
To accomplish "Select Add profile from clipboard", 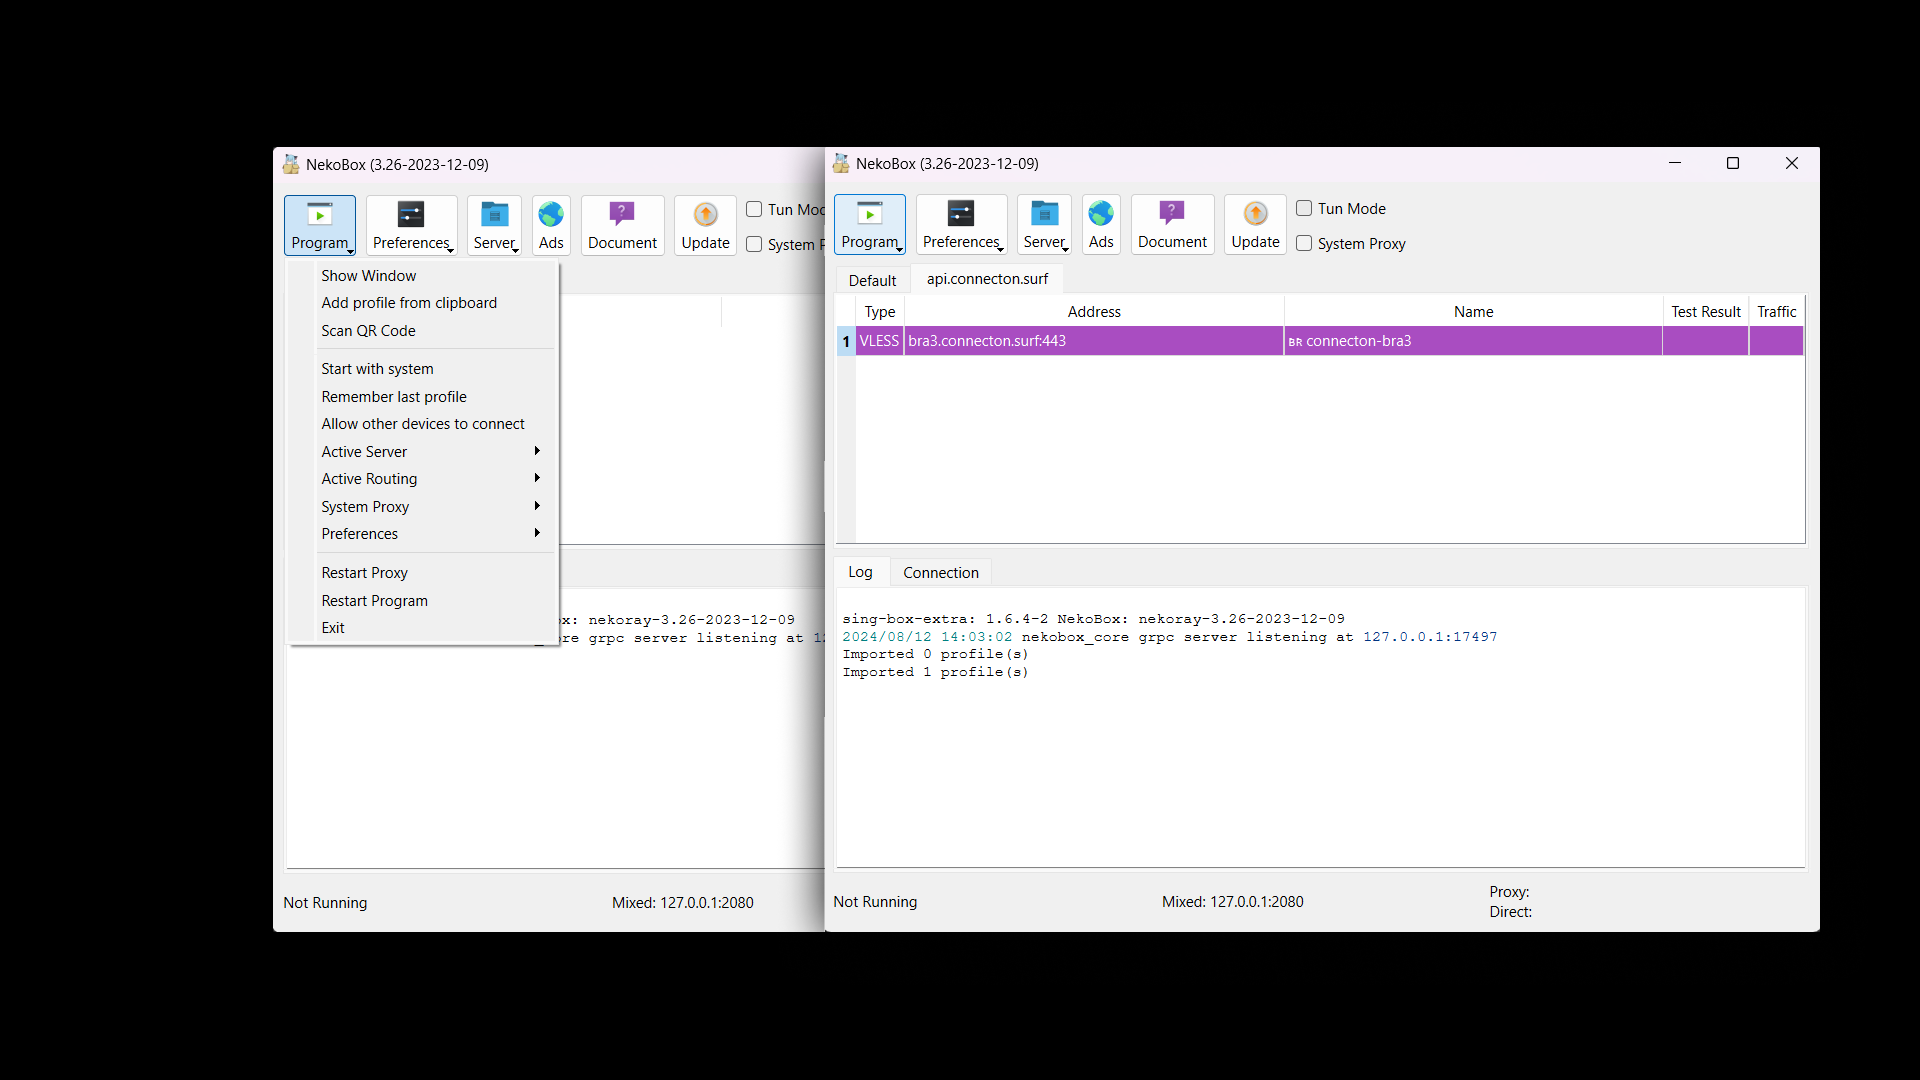I will point(409,303).
